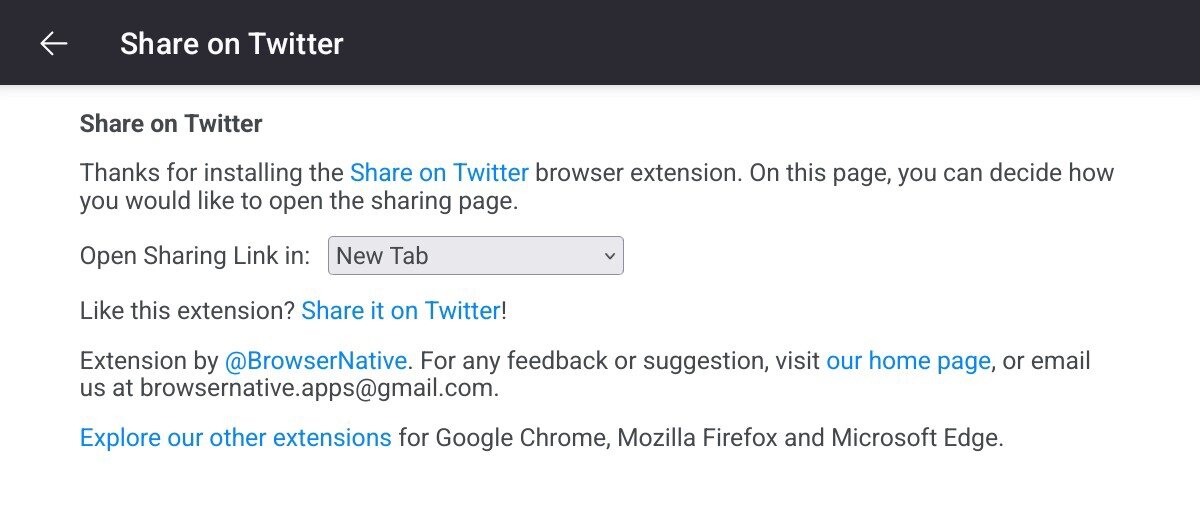1200x506 pixels.
Task: Click the Share on Twitter header title
Action: click(231, 44)
